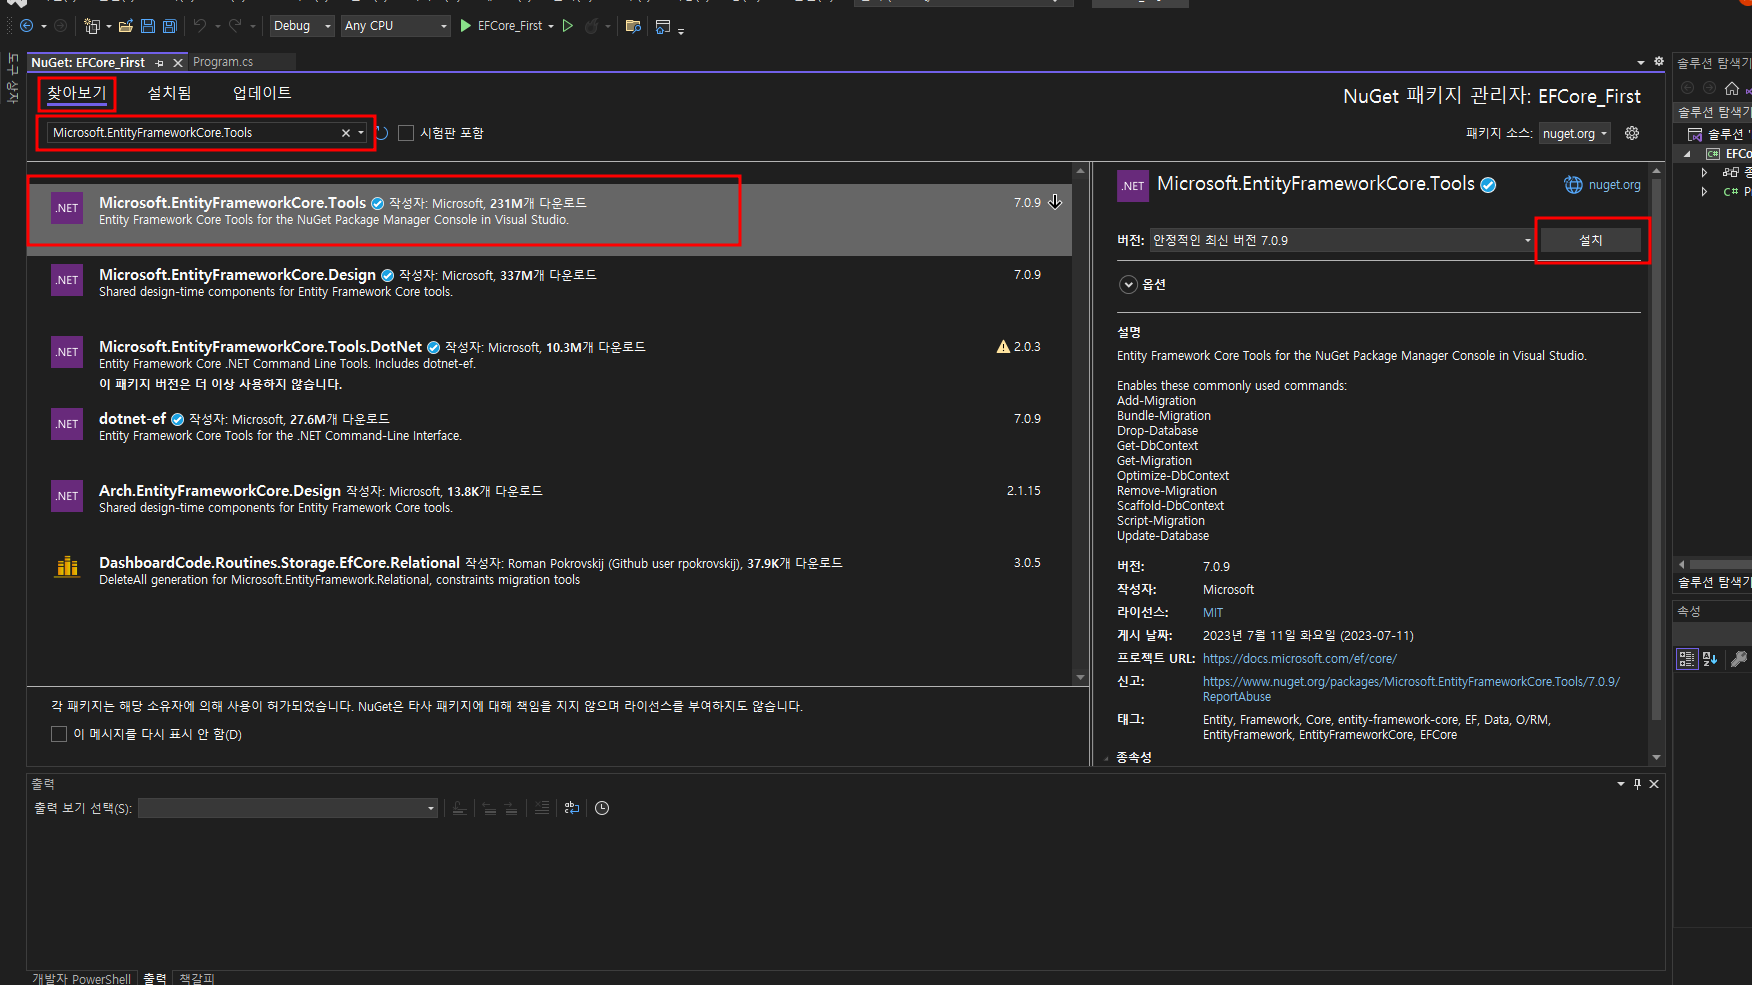
Task: Click package list vertical scrollbar down arrow
Action: pos(1080,677)
